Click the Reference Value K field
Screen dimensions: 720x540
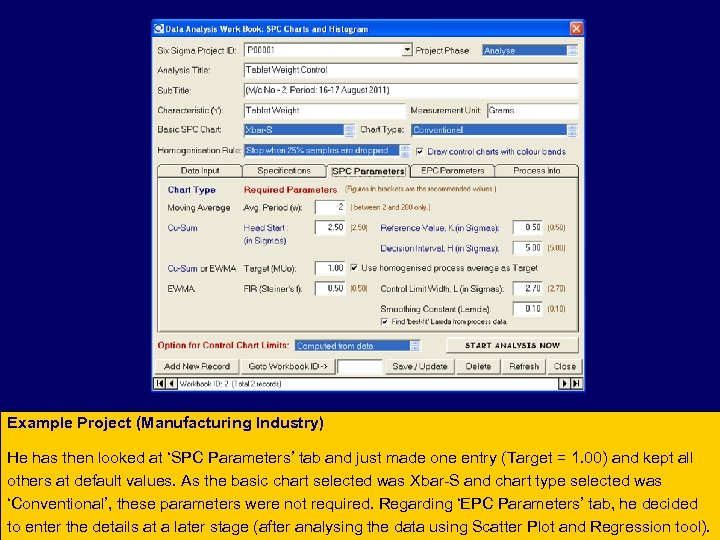point(528,227)
